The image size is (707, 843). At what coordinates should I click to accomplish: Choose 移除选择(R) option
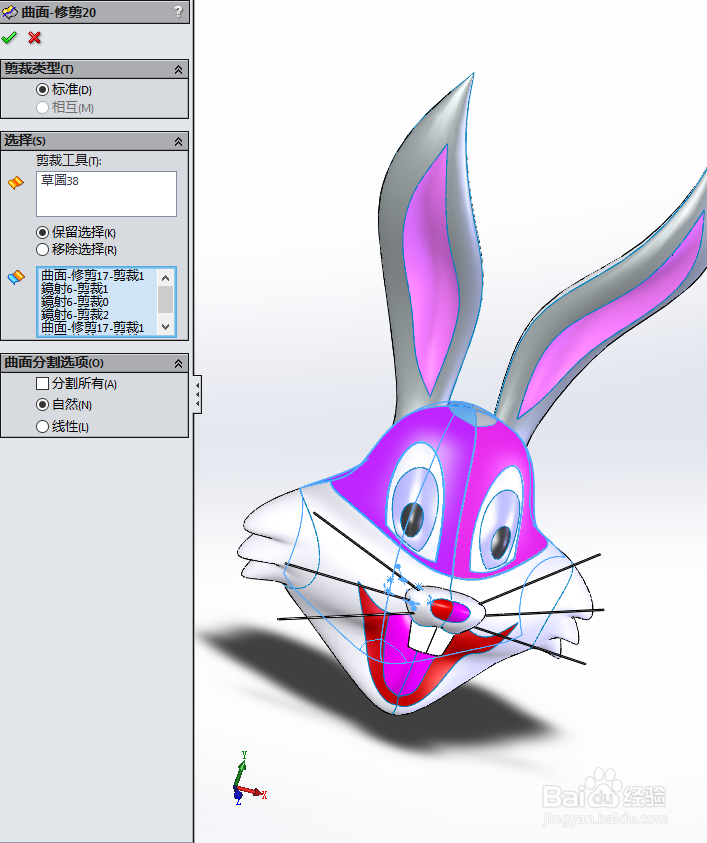click(x=42, y=249)
